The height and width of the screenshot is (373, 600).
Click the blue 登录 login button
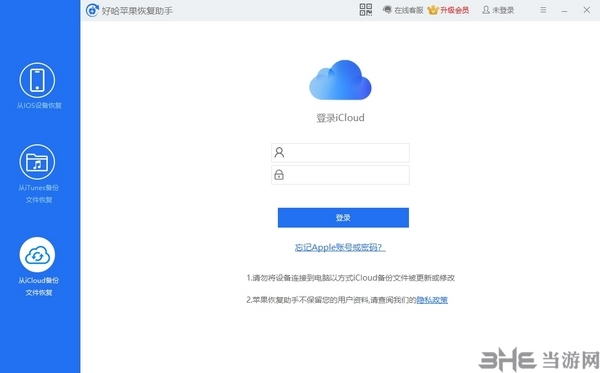point(343,218)
